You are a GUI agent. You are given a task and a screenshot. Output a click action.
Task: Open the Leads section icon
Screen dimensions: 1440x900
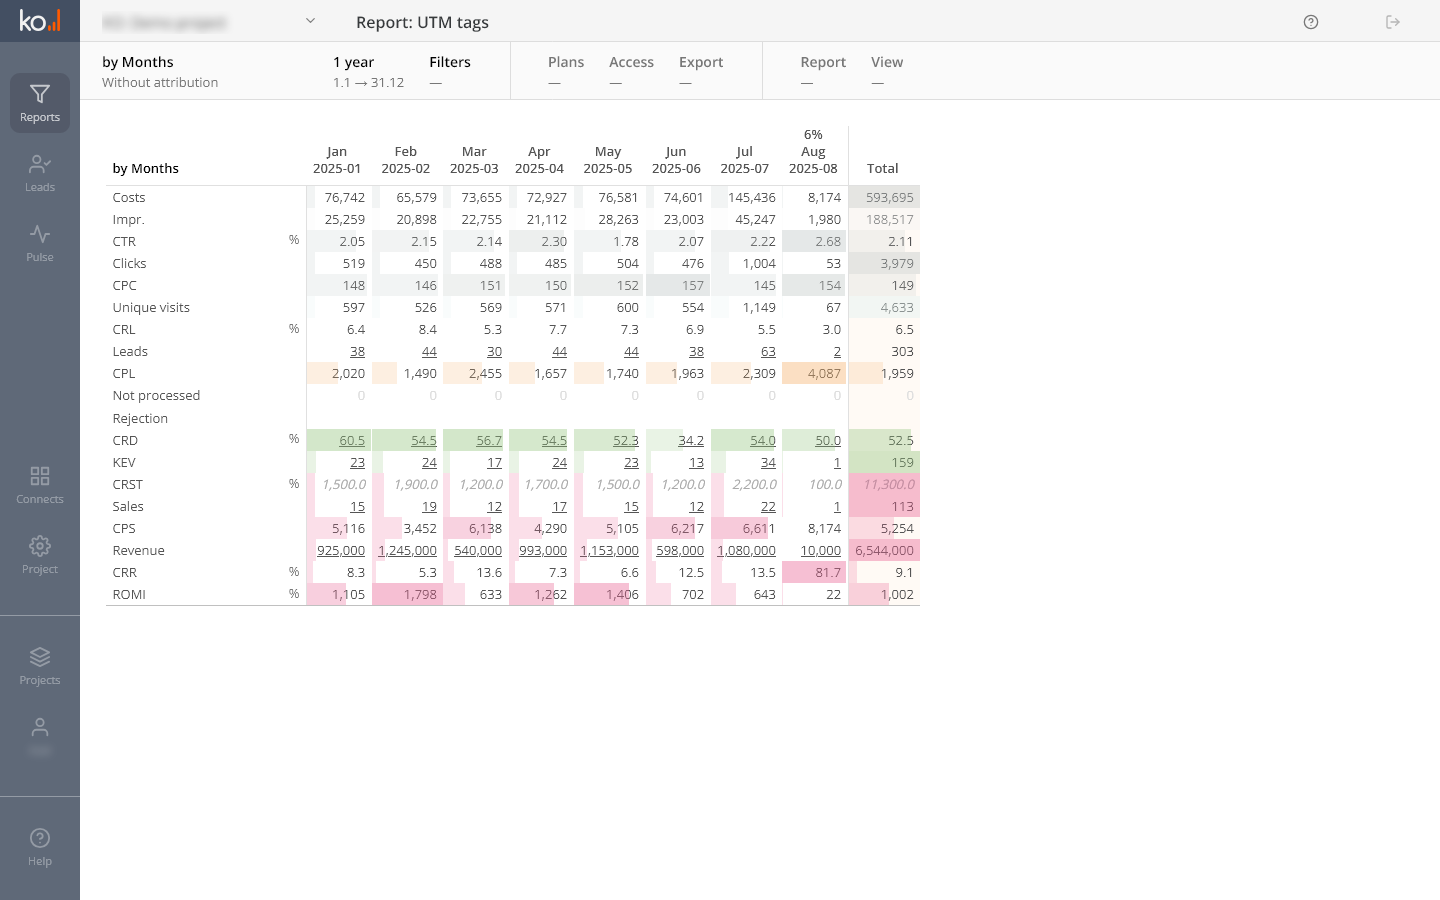40,165
